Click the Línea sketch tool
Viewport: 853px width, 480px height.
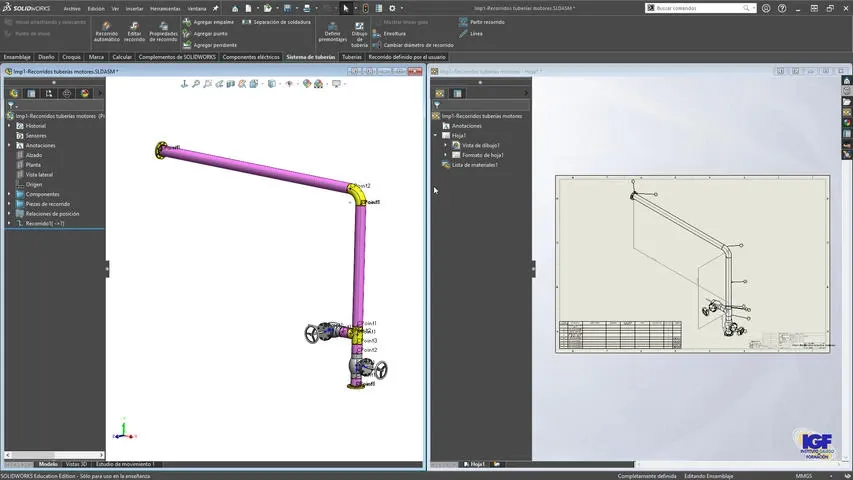tap(471, 34)
